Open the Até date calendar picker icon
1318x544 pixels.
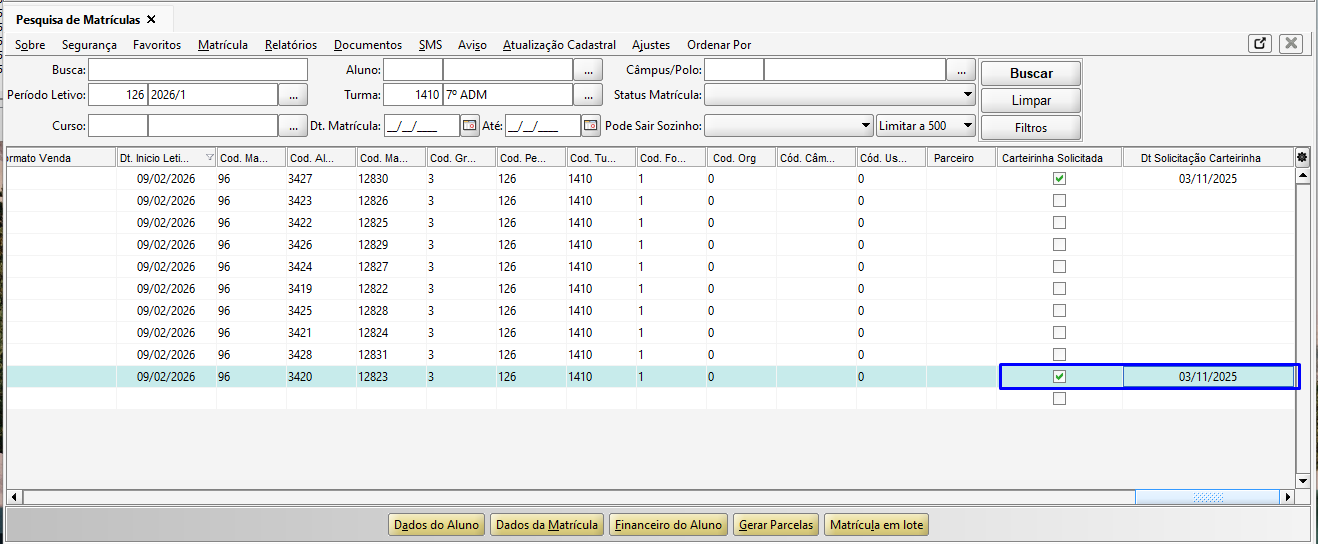[x=591, y=126]
